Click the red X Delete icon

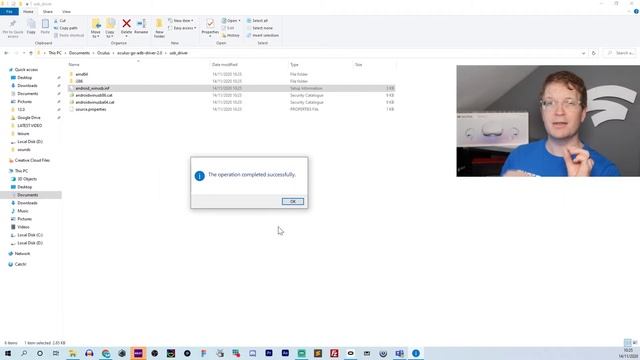pos(127,24)
